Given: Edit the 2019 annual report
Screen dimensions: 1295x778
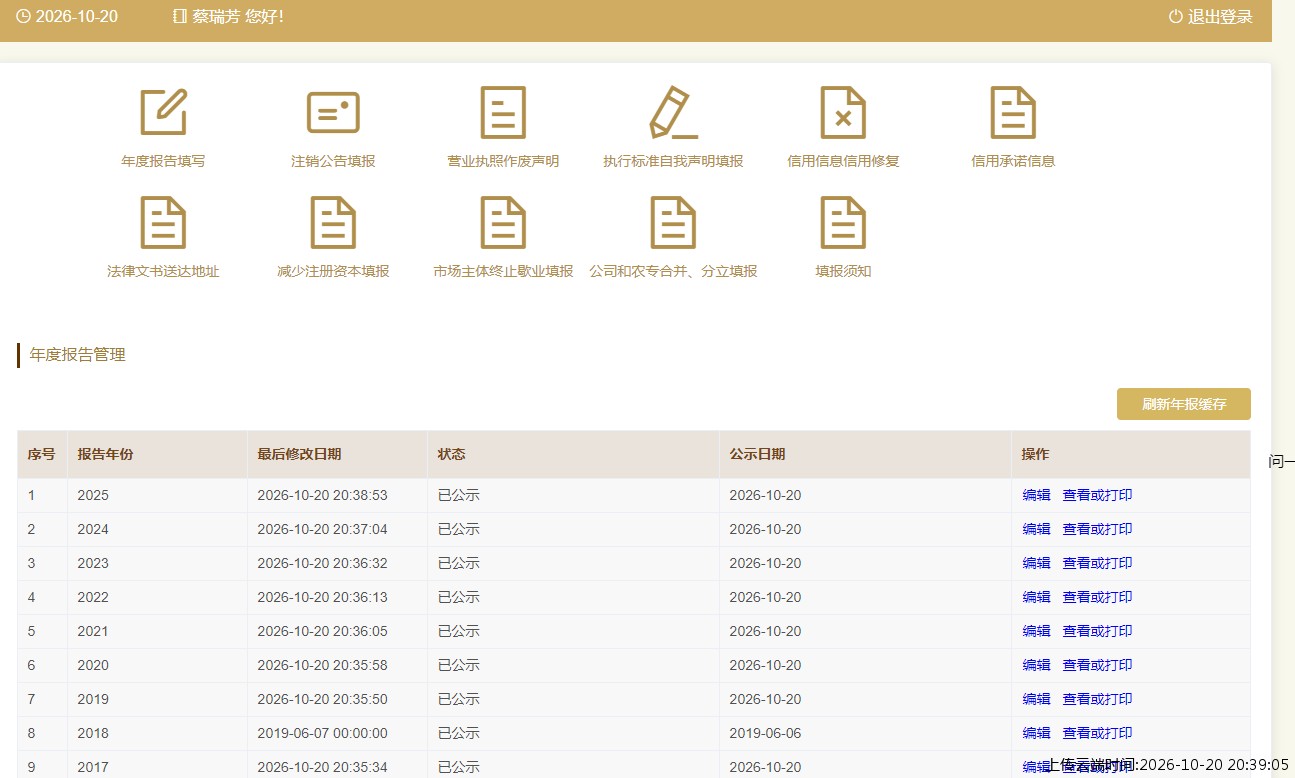Looking at the screenshot, I should pyautogui.click(x=1036, y=699).
